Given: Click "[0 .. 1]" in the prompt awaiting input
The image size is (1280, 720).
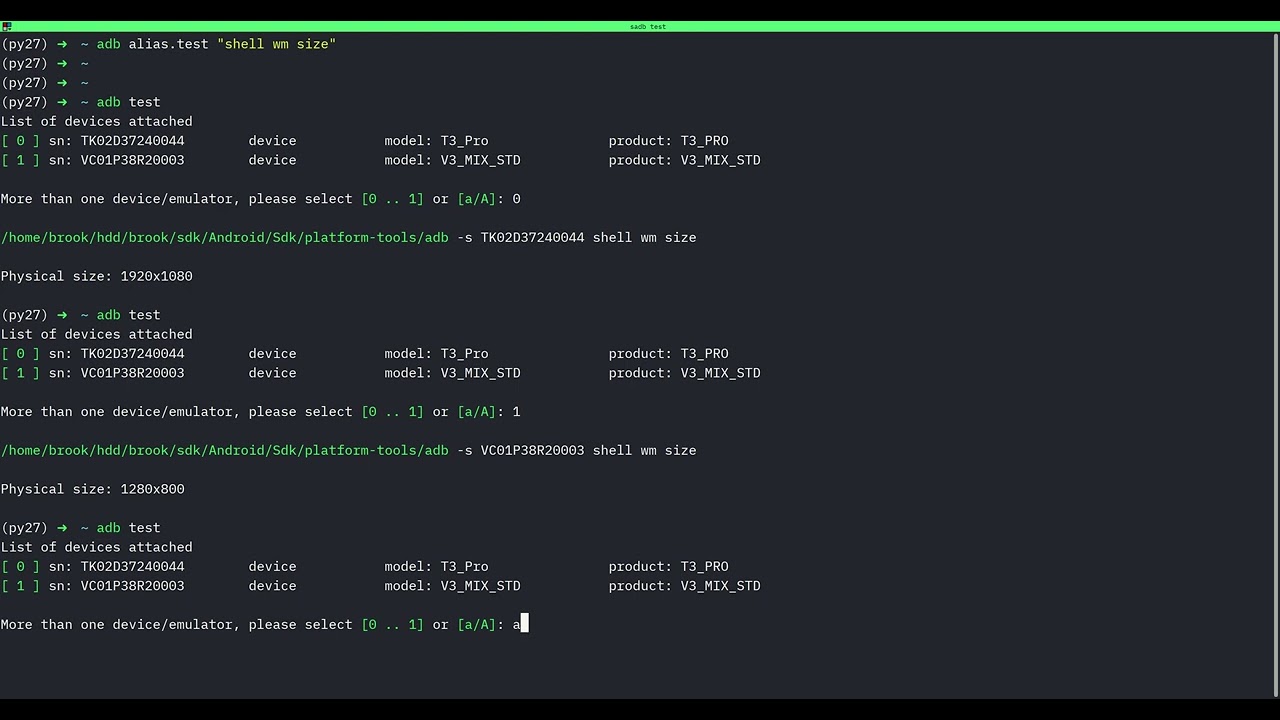Looking at the screenshot, I should [x=392, y=625].
